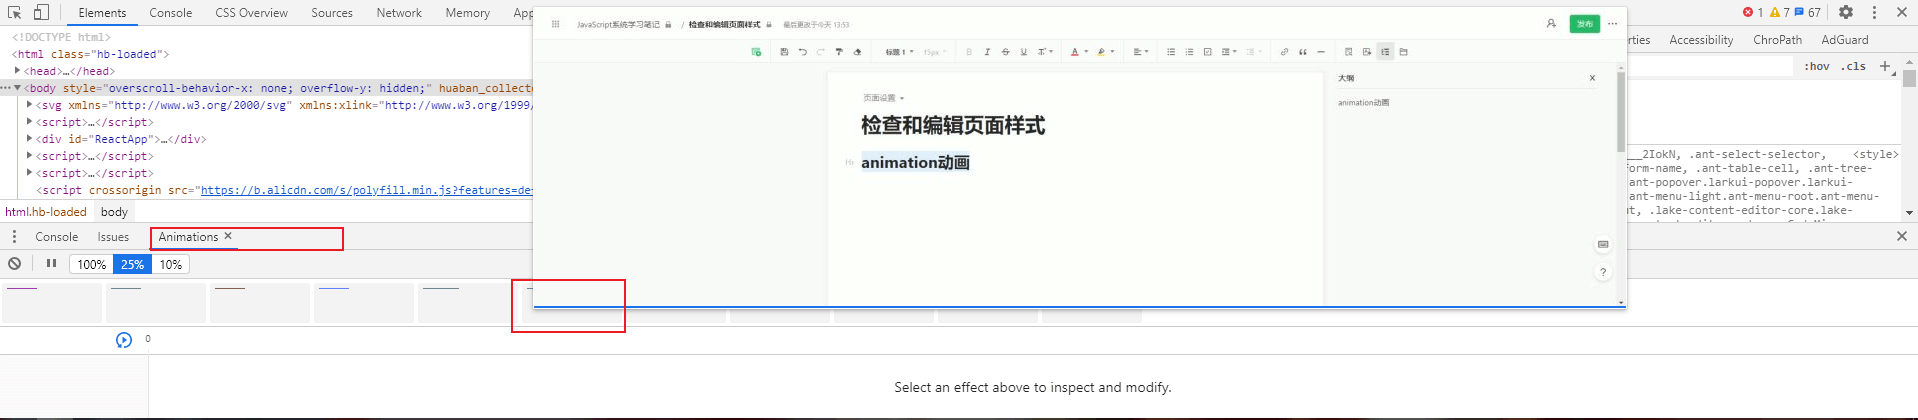1918x420 pixels.
Task: Open the drawer three-dot menu
Action: click(x=14, y=237)
